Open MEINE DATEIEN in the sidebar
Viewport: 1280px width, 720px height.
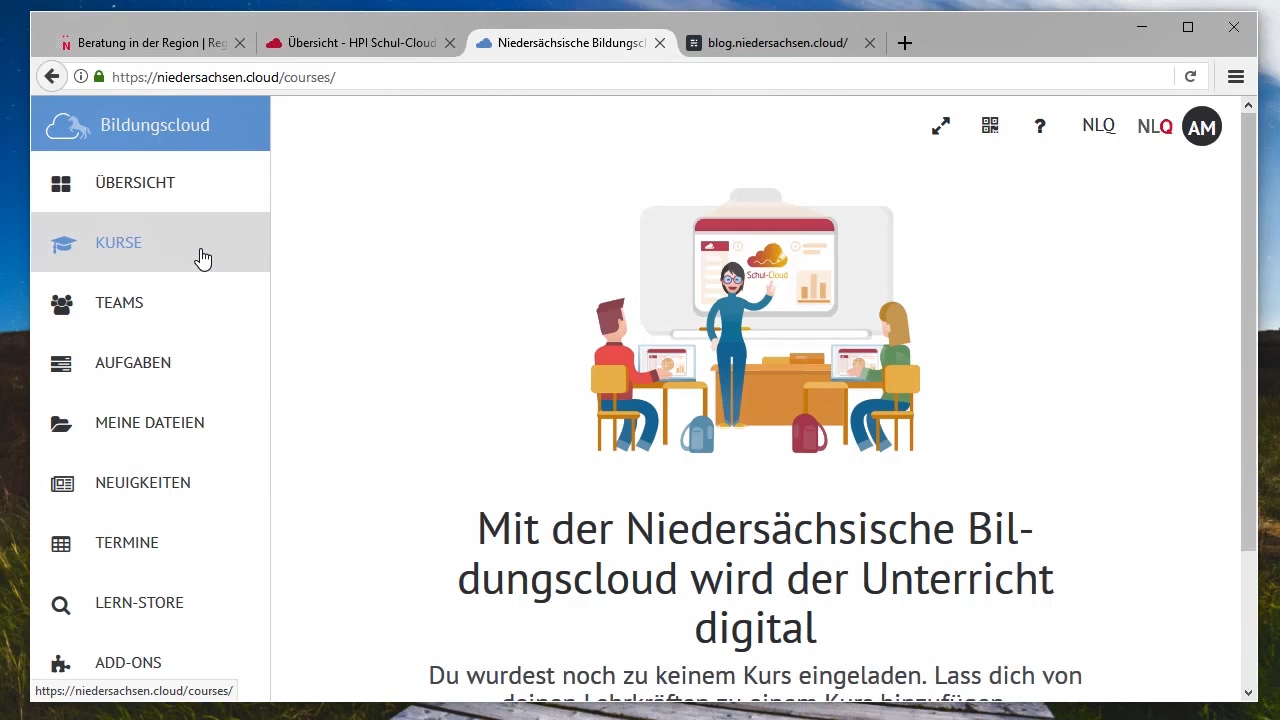click(x=150, y=422)
